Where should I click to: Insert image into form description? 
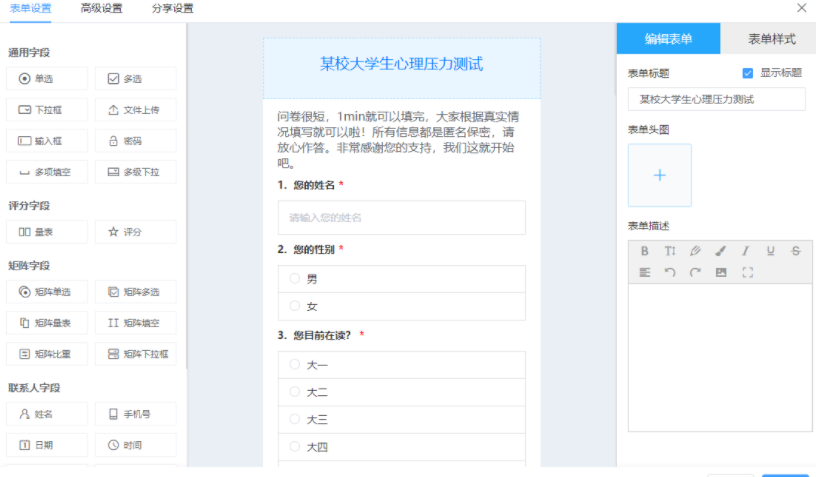point(721,272)
